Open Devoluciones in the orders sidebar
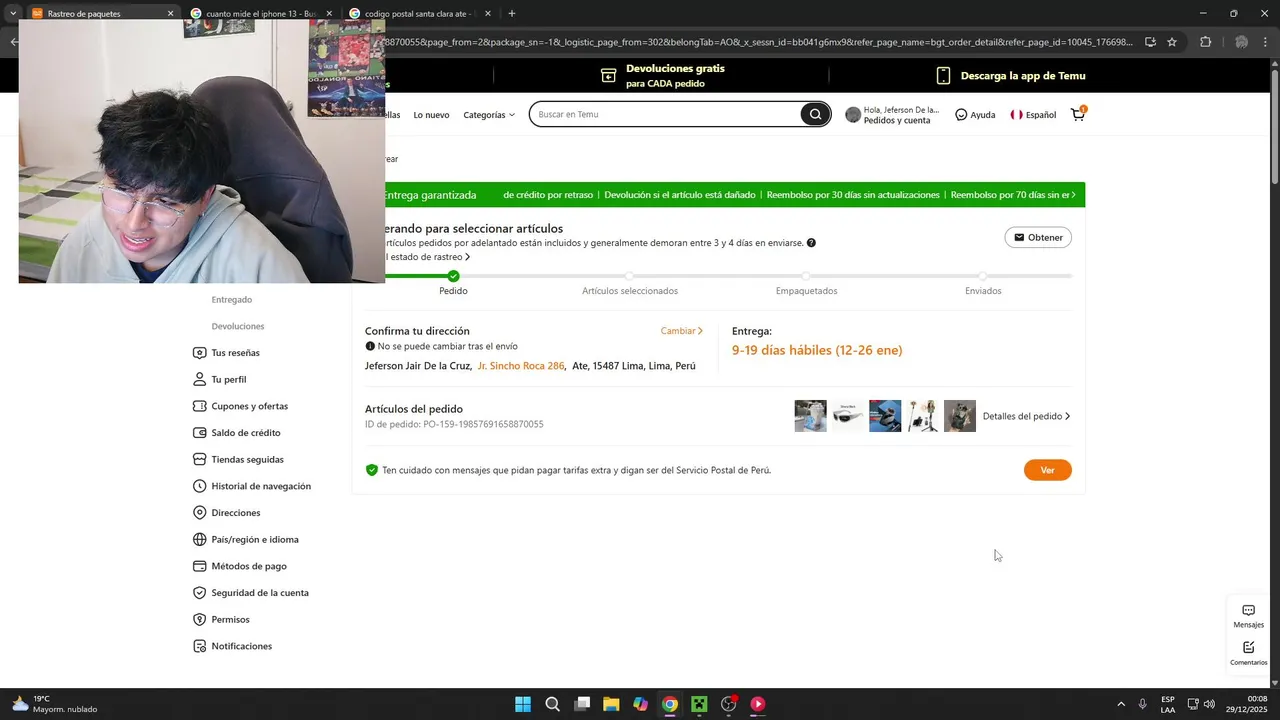This screenshot has width=1280, height=720. [238, 326]
